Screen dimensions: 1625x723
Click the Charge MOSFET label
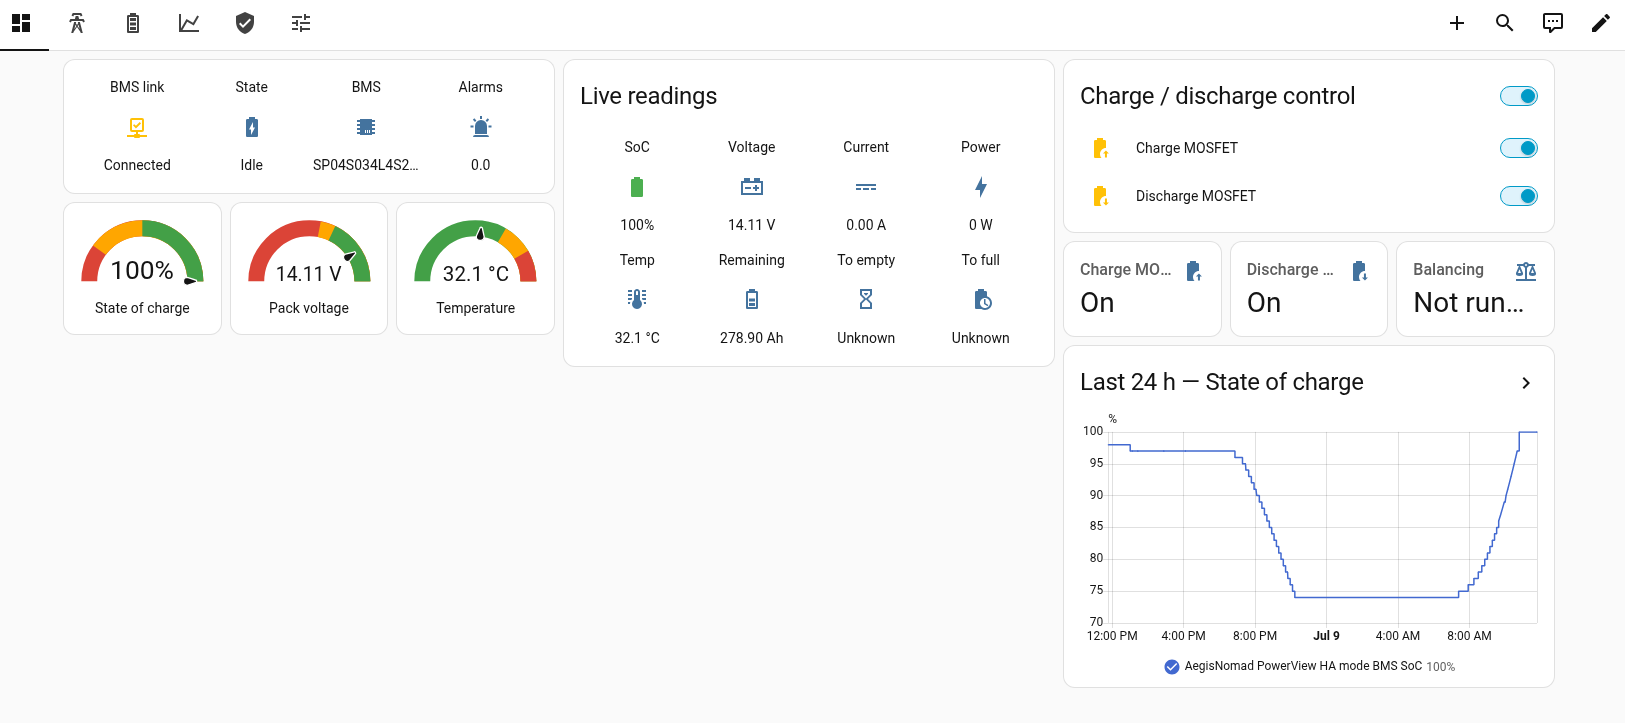1187,148
